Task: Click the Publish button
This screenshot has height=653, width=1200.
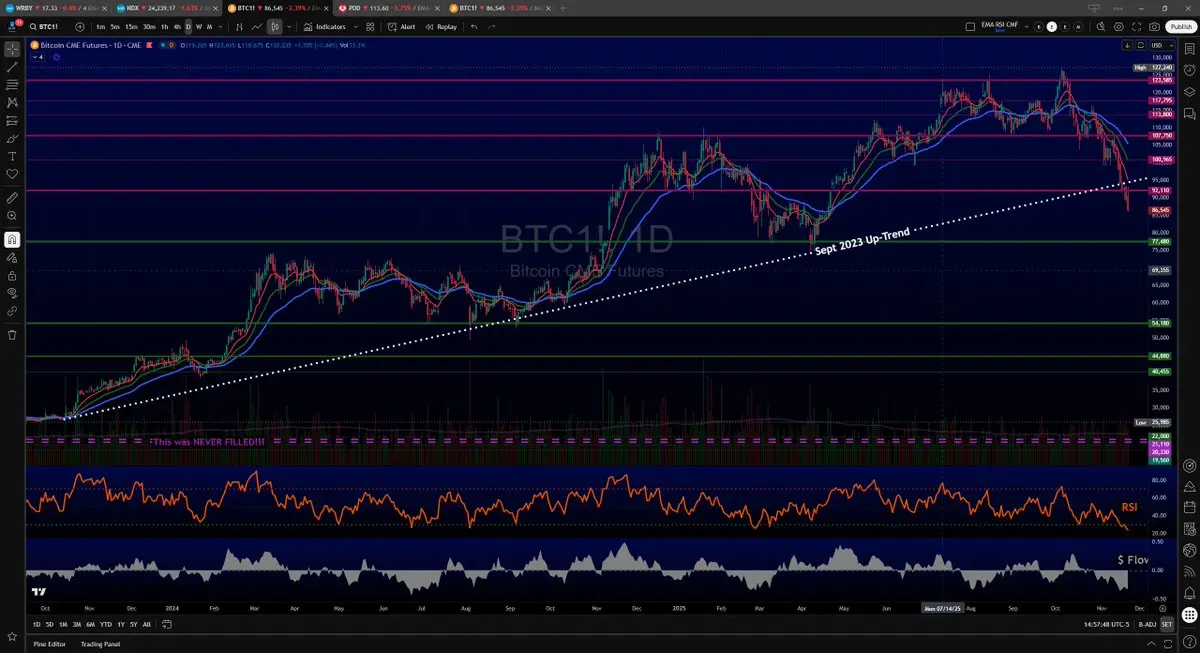Action: [1181, 27]
